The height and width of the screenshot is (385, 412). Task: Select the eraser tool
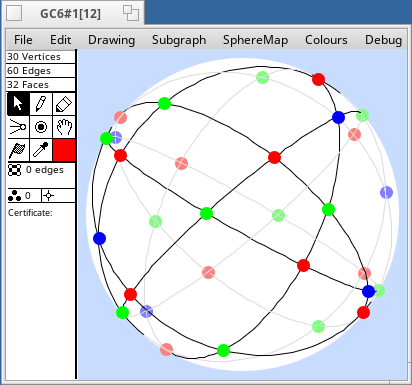point(64,104)
